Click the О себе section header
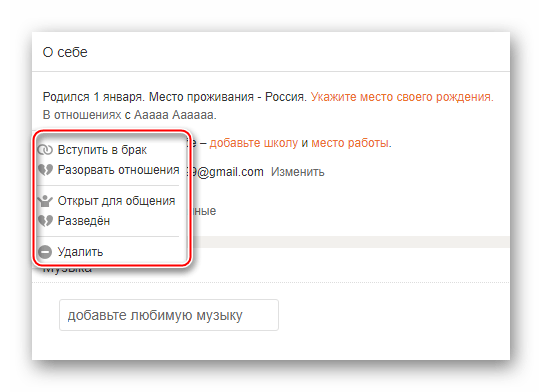 65,52
